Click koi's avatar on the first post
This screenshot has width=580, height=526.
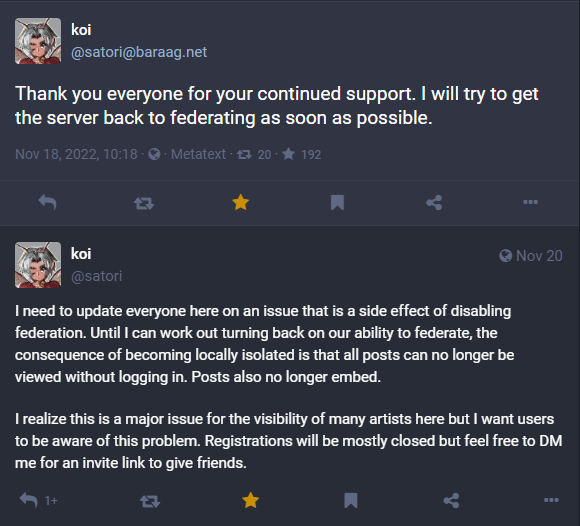click(x=38, y=41)
